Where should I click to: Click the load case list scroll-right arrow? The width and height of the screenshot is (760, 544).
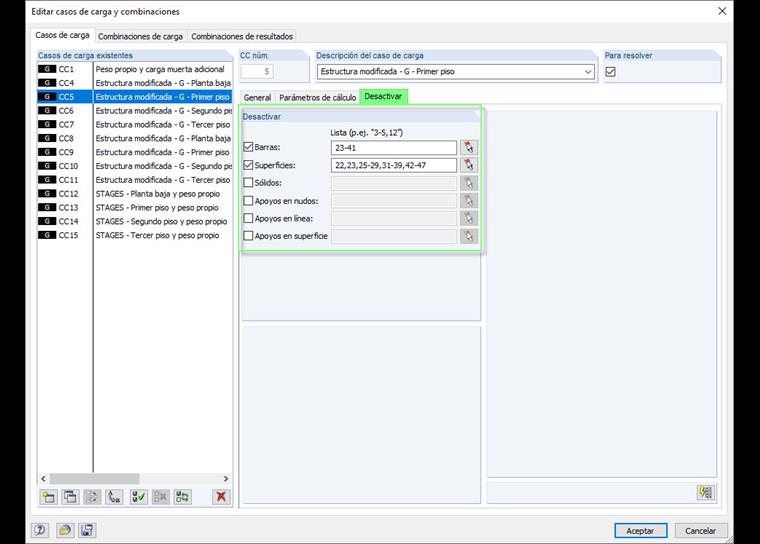point(226,479)
